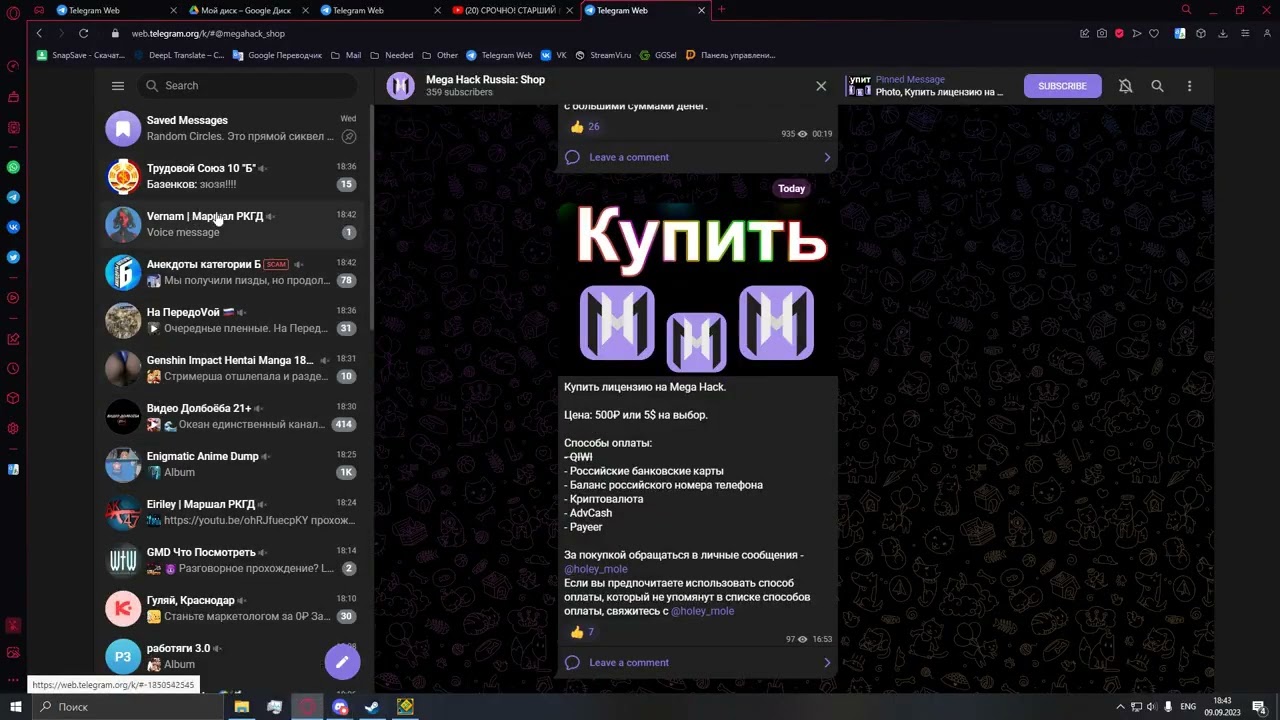Toggle the red ad-blocker shield icon
The height and width of the screenshot is (720, 1280).
pyautogui.click(x=1119, y=33)
